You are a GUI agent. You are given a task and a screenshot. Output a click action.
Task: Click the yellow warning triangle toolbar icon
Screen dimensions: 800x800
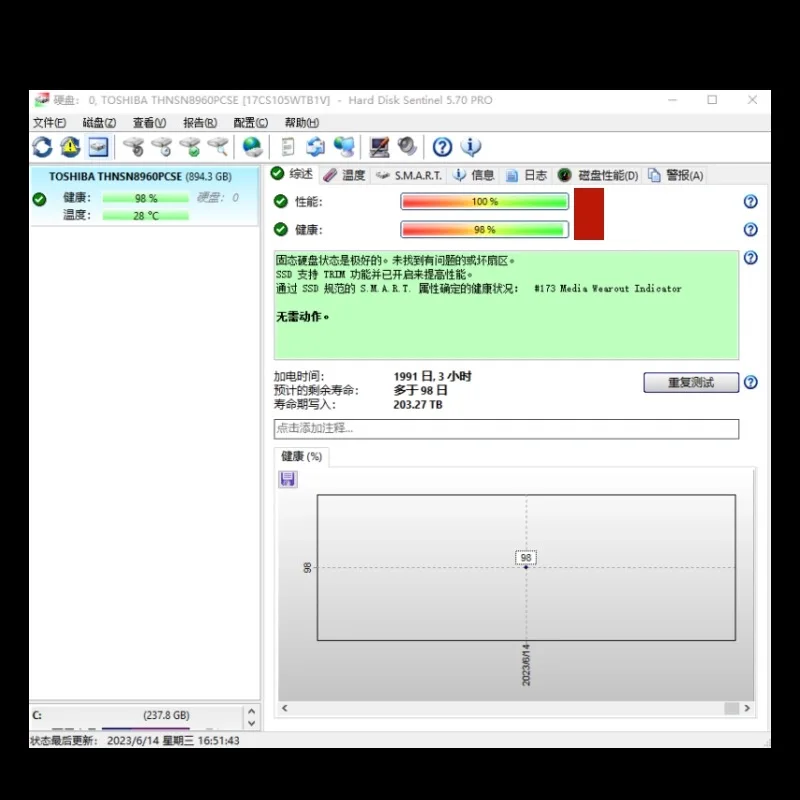(x=70, y=147)
